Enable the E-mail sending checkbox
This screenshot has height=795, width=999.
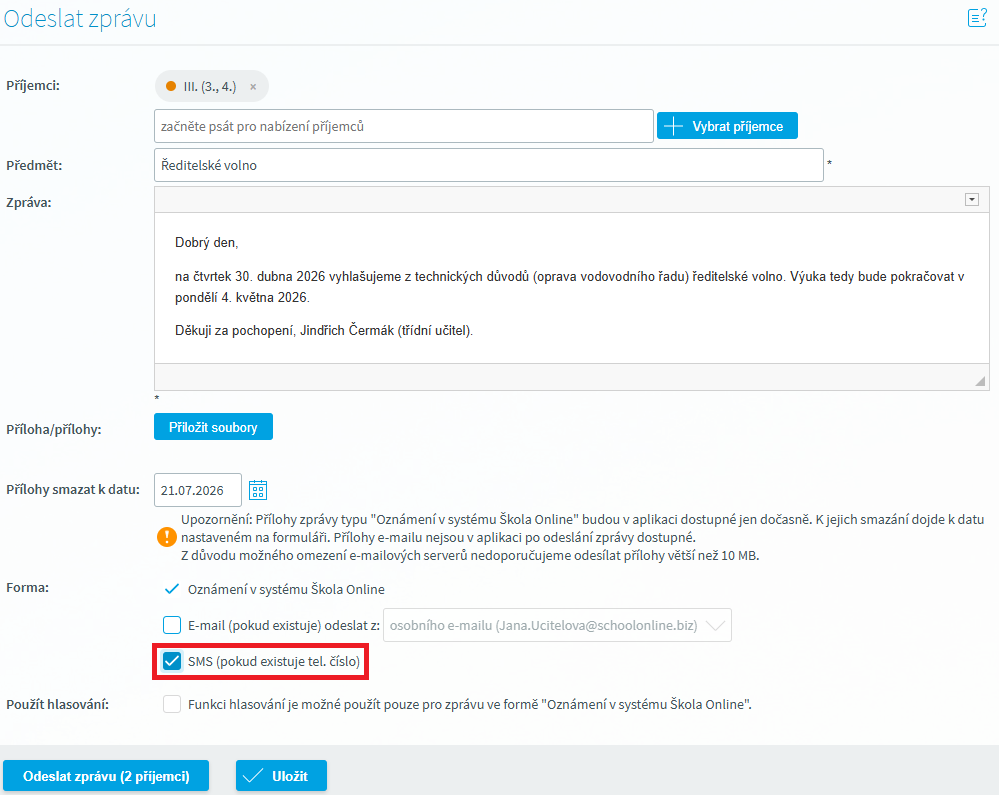coord(172,626)
